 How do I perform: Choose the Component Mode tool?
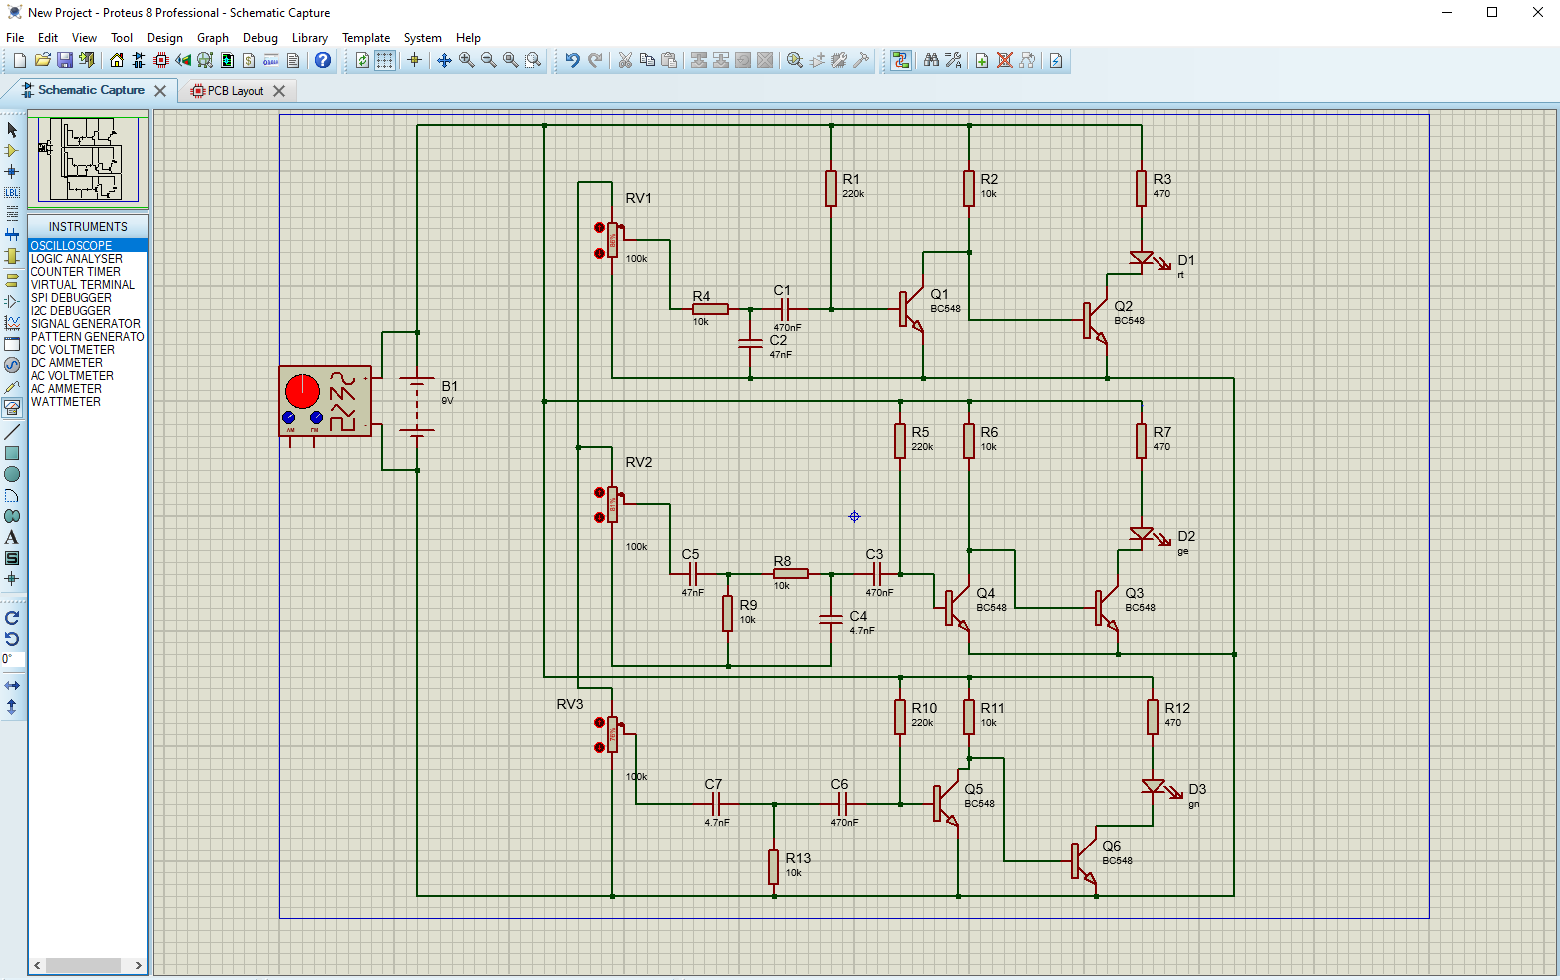pos(12,151)
